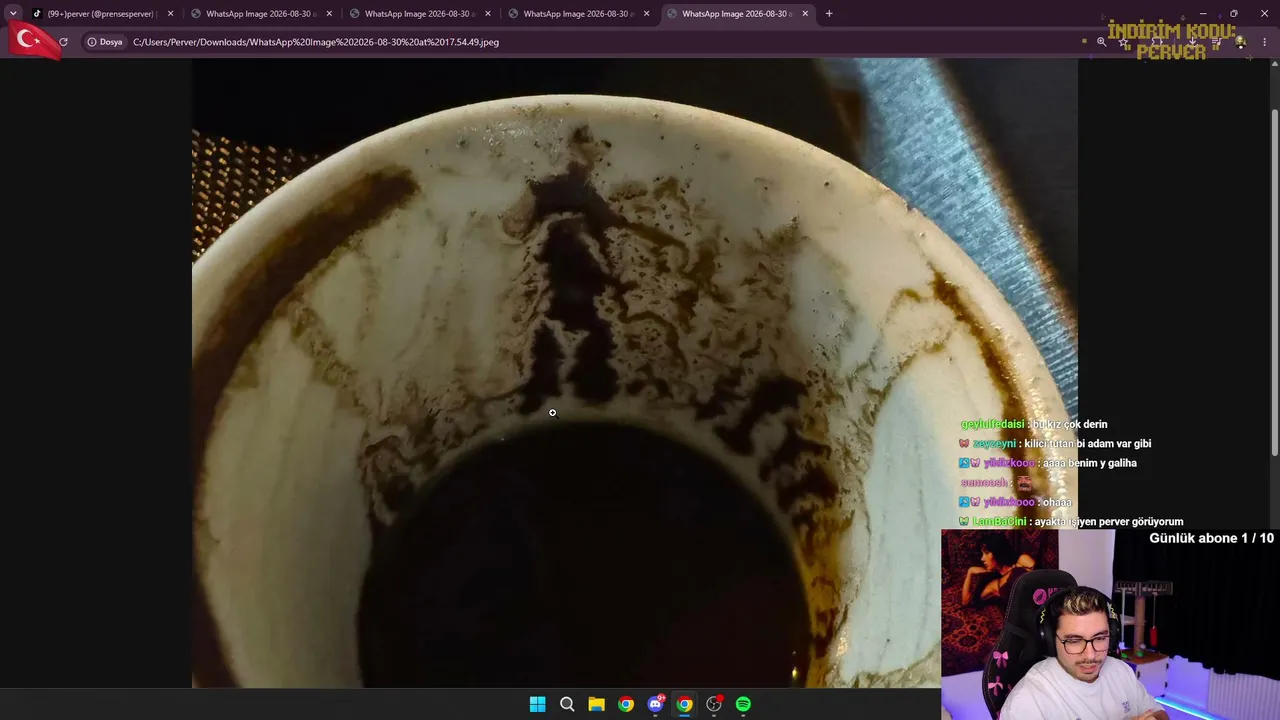The width and height of the screenshot is (1280, 720).
Task: Open the tab search dropdown arrow
Action: [13, 14]
